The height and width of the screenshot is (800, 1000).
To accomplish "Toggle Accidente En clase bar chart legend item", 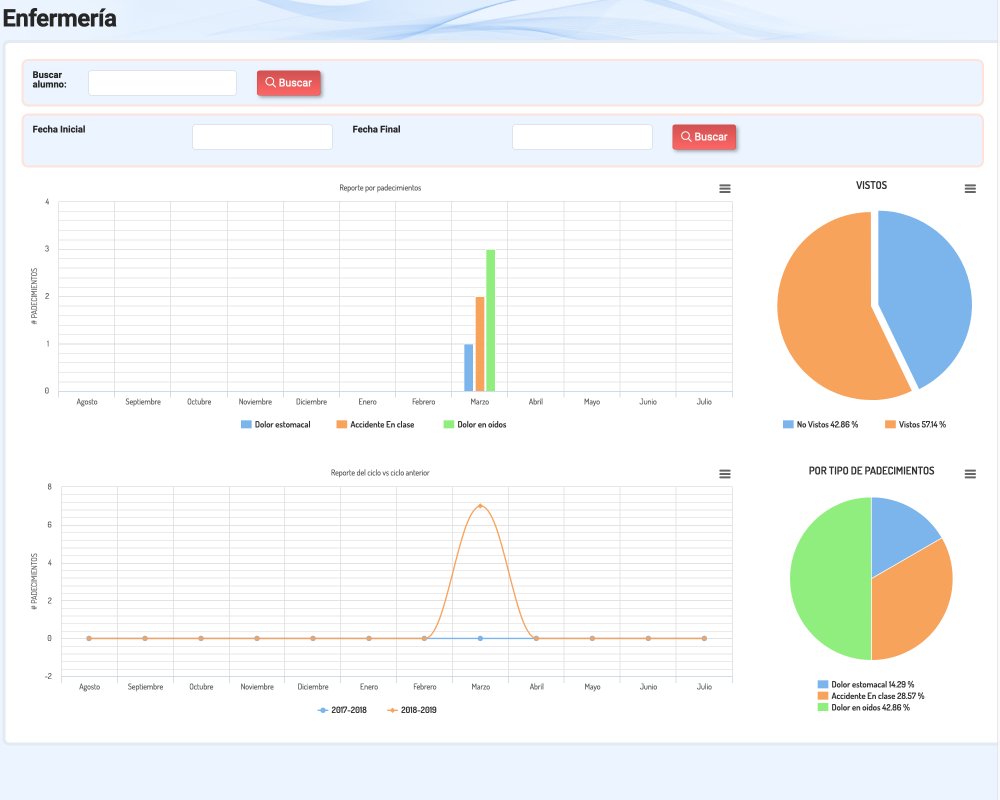I will coord(376,425).
